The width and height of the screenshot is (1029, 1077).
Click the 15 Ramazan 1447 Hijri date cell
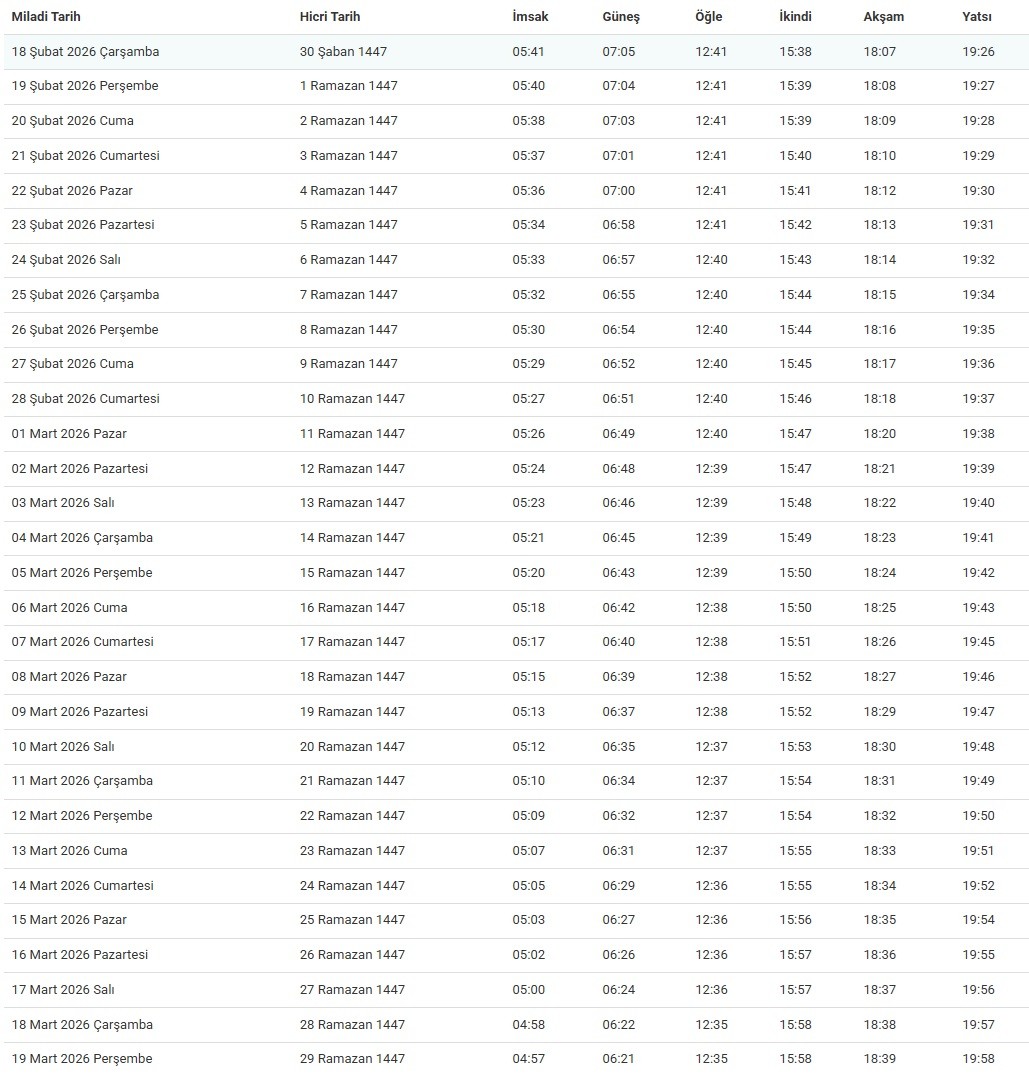click(x=352, y=573)
